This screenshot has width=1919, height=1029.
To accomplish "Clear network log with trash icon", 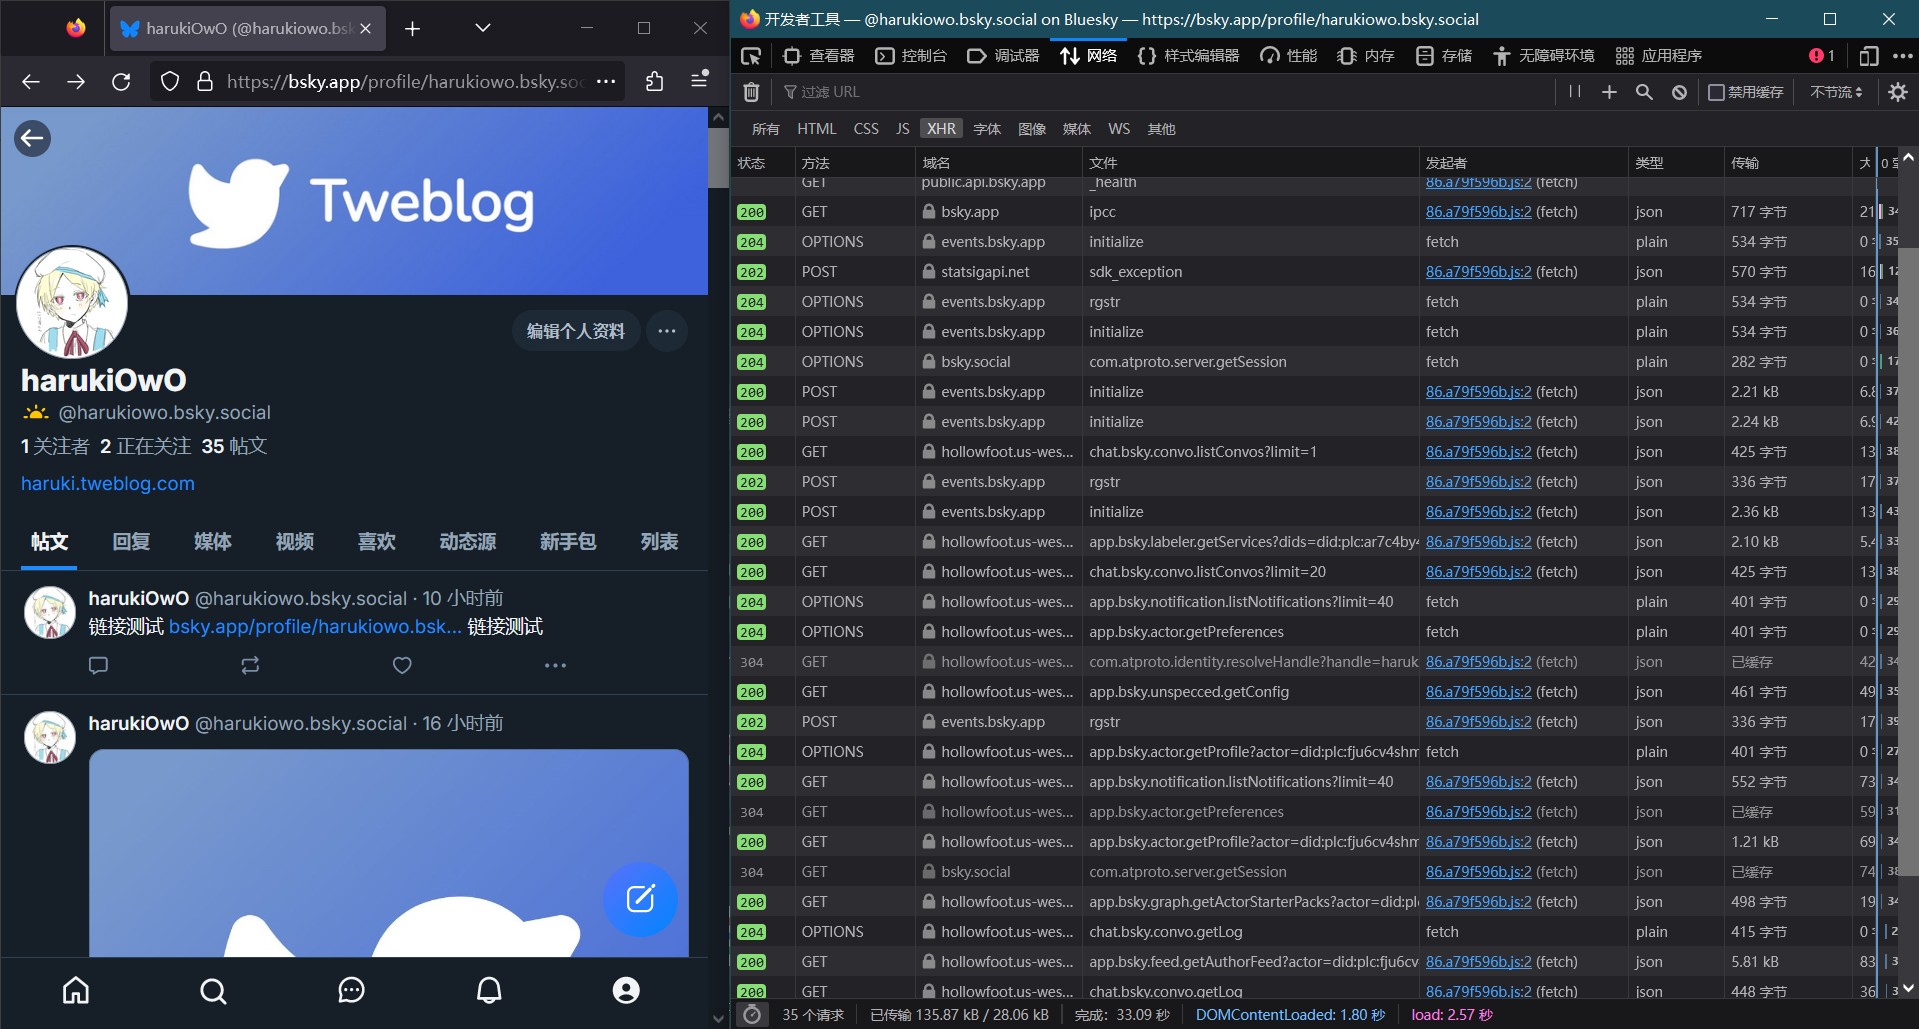I will (751, 92).
